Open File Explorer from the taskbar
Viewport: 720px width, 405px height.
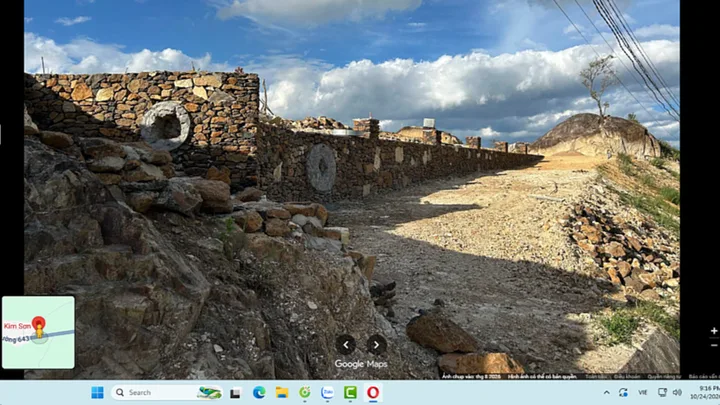click(282, 393)
